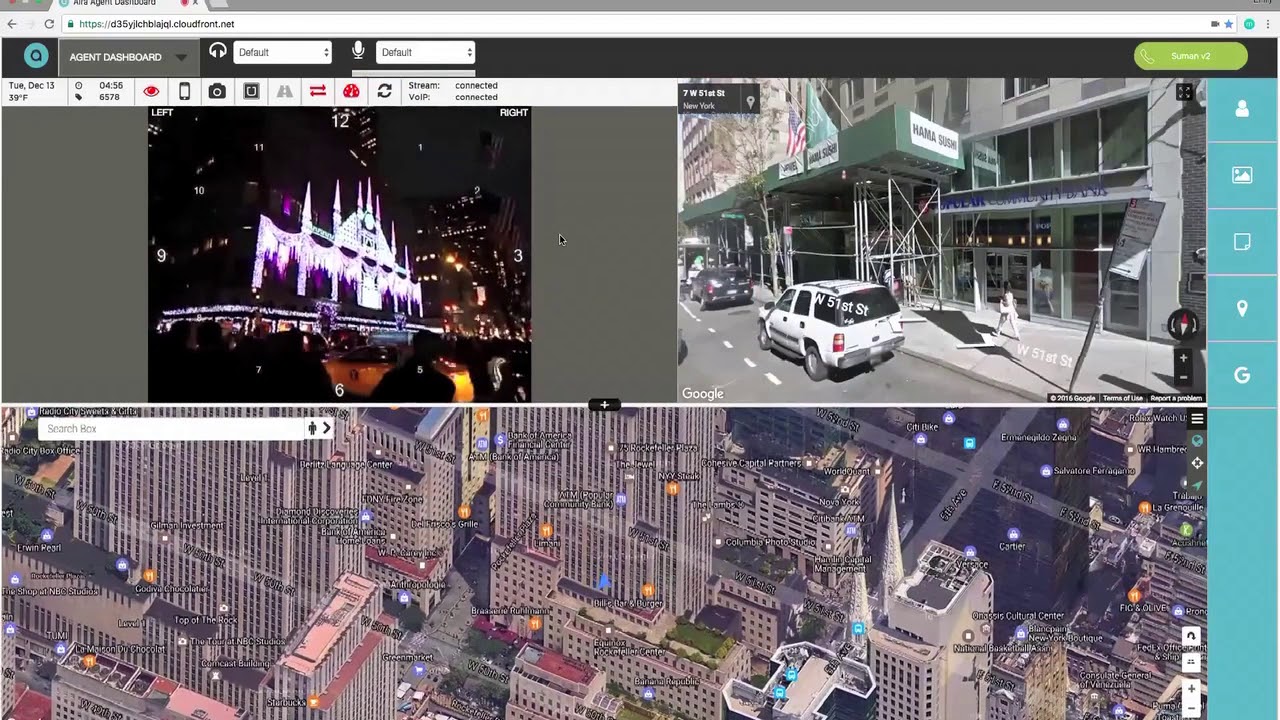This screenshot has height=720, width=1280.
Task: Click the red dashboard gauge icon
Action: [351, 91]
